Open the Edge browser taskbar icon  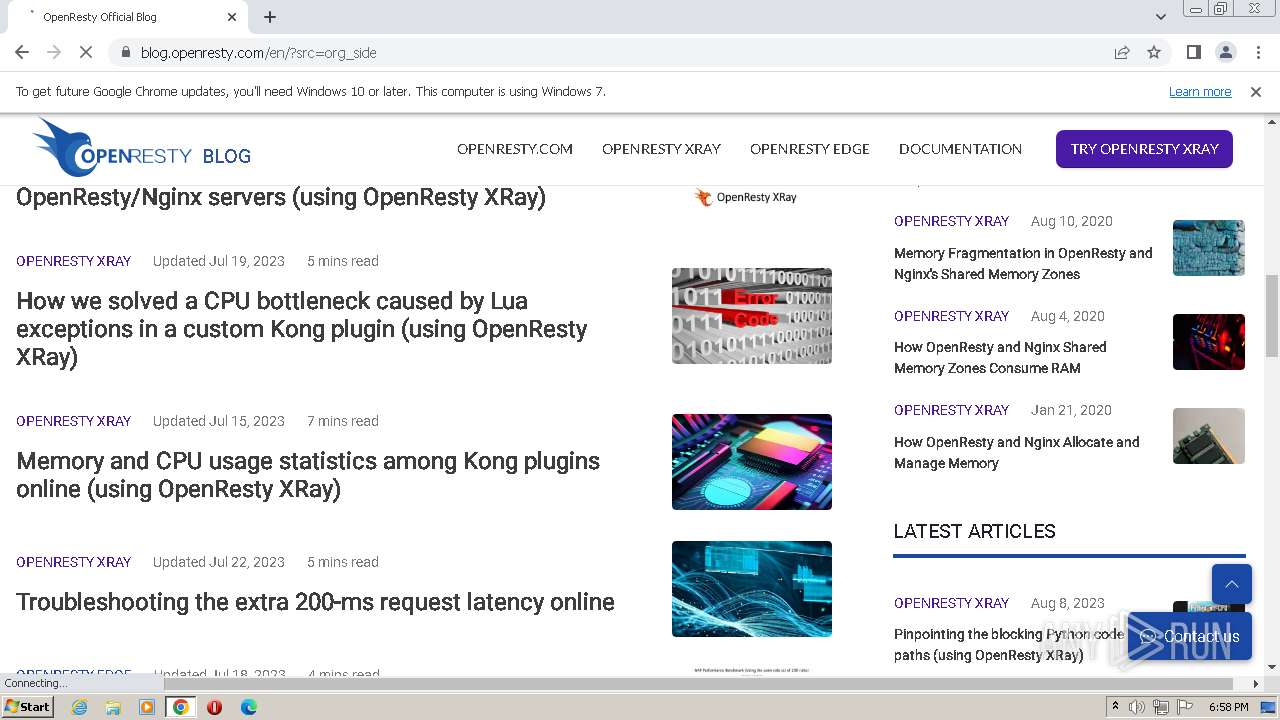coord(248,707)
